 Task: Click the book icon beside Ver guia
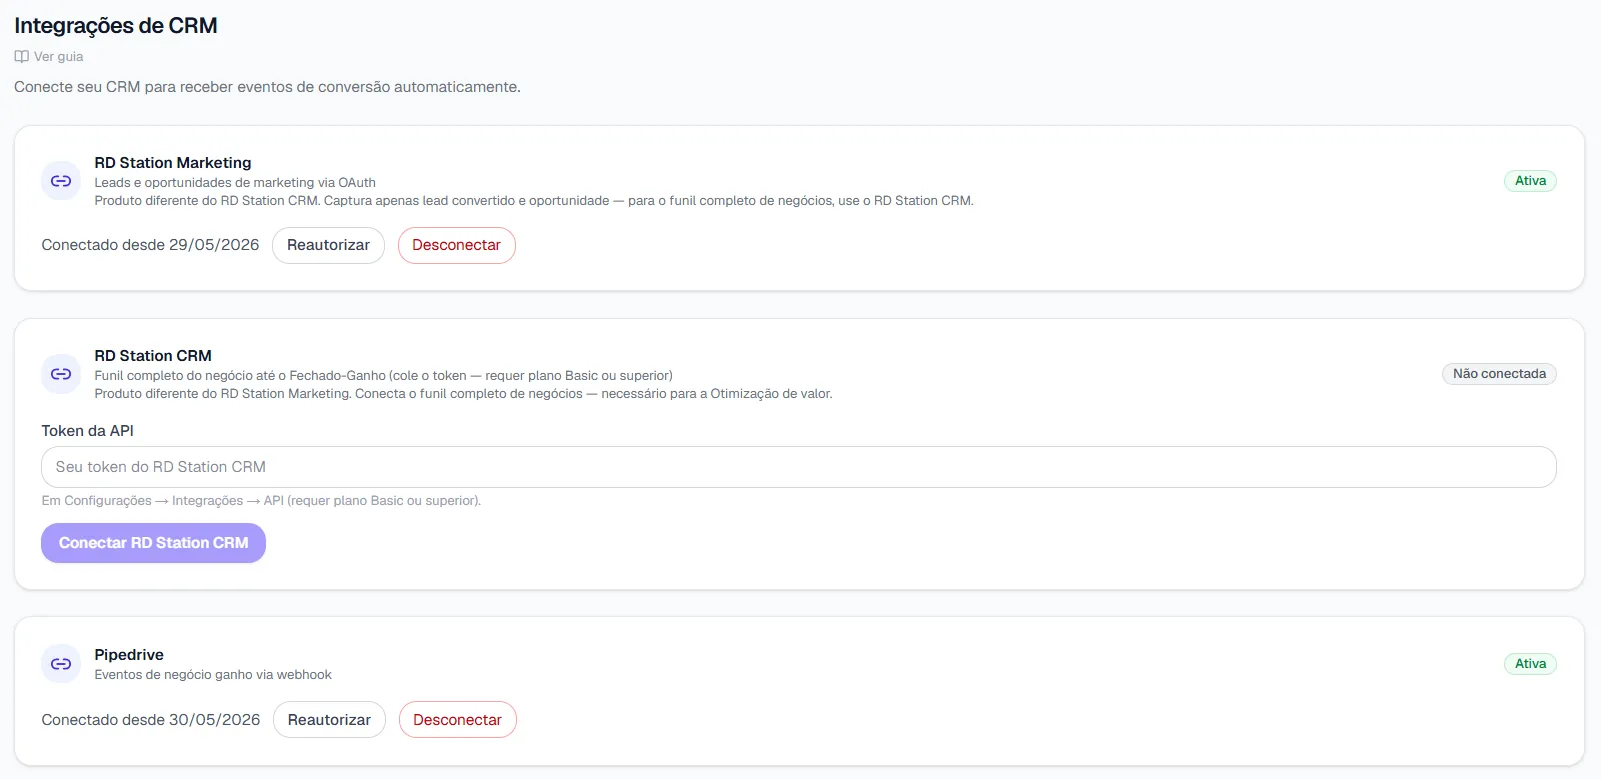pyautogui.click(x=21, y=57)
